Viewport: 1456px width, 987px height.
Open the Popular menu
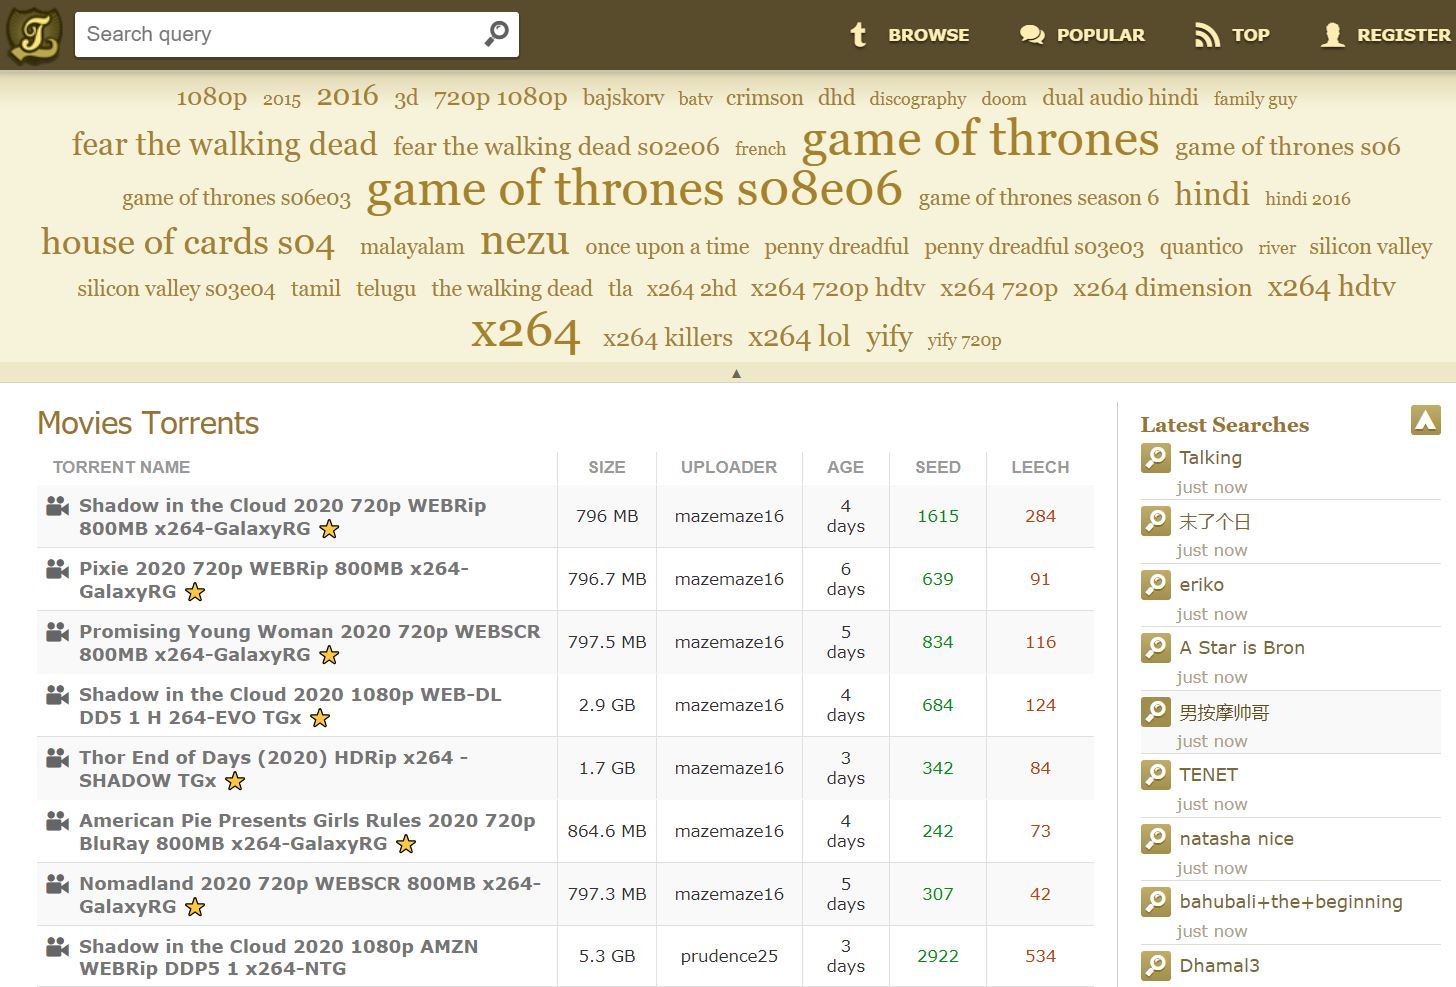click(1100, 35)
